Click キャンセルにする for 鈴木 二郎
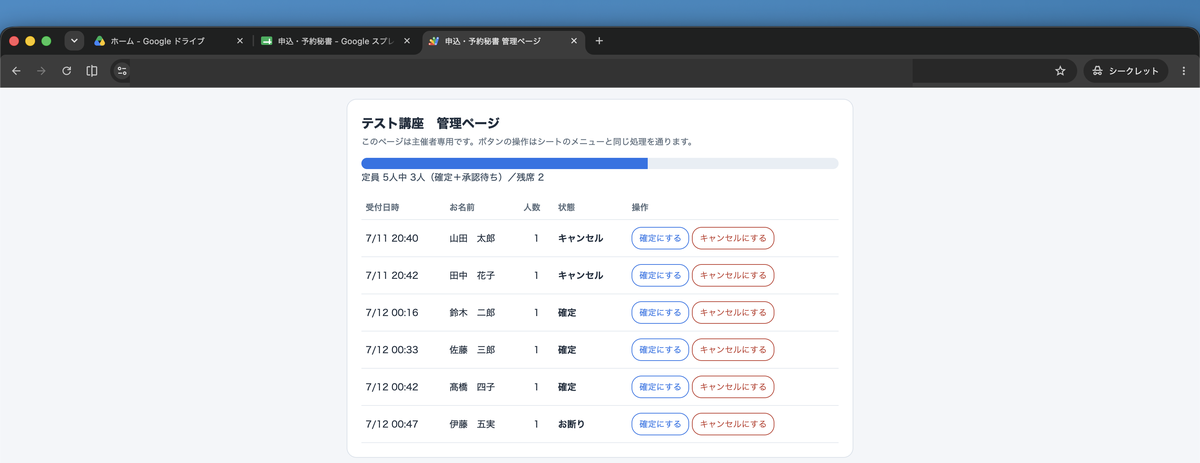 point(733,312)
